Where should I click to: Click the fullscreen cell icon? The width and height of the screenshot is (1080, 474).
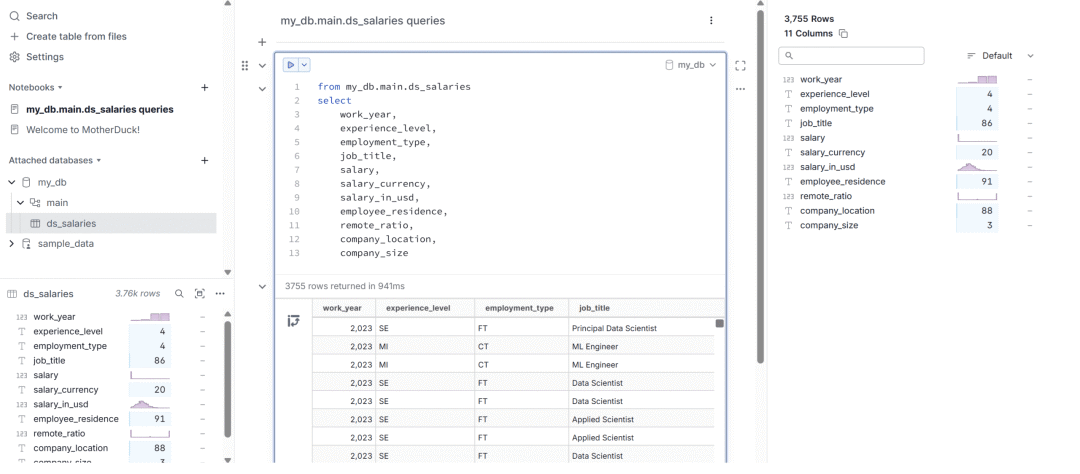click(x=740, y=66)
